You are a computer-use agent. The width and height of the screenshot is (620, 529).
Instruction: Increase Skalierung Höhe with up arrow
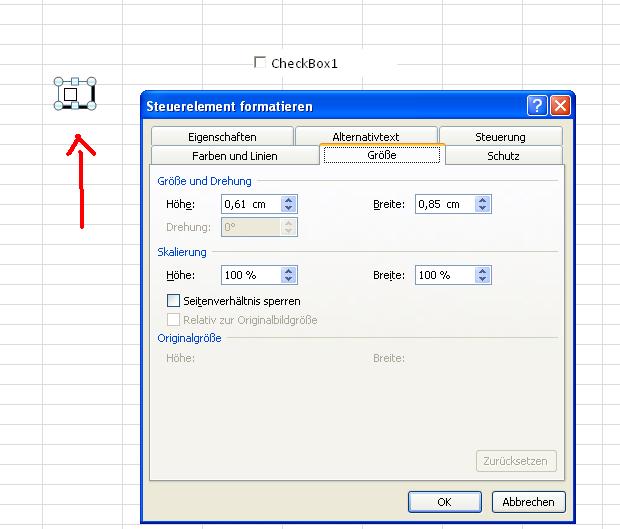click(289, 271)
